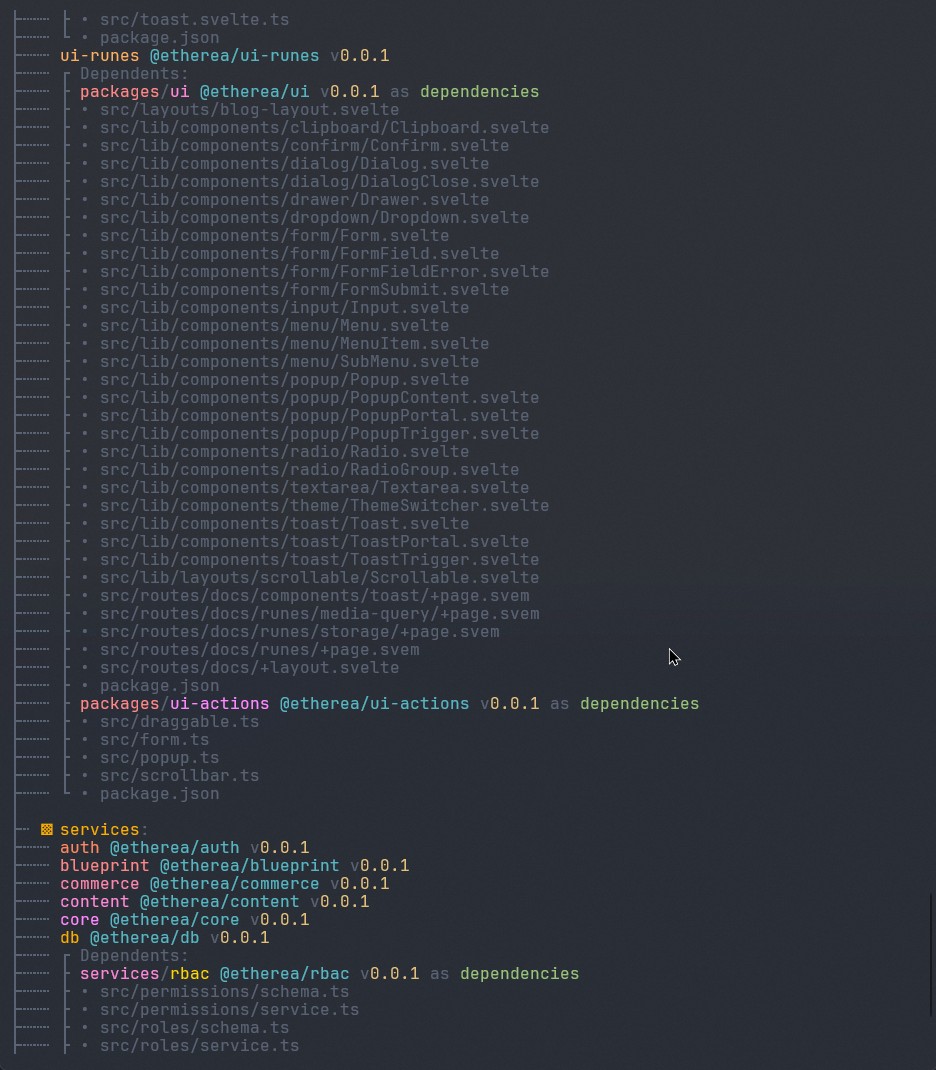Click the toast/Toast.svelte file path
The width and height of the screenshot is (936, 1070).
284,524
